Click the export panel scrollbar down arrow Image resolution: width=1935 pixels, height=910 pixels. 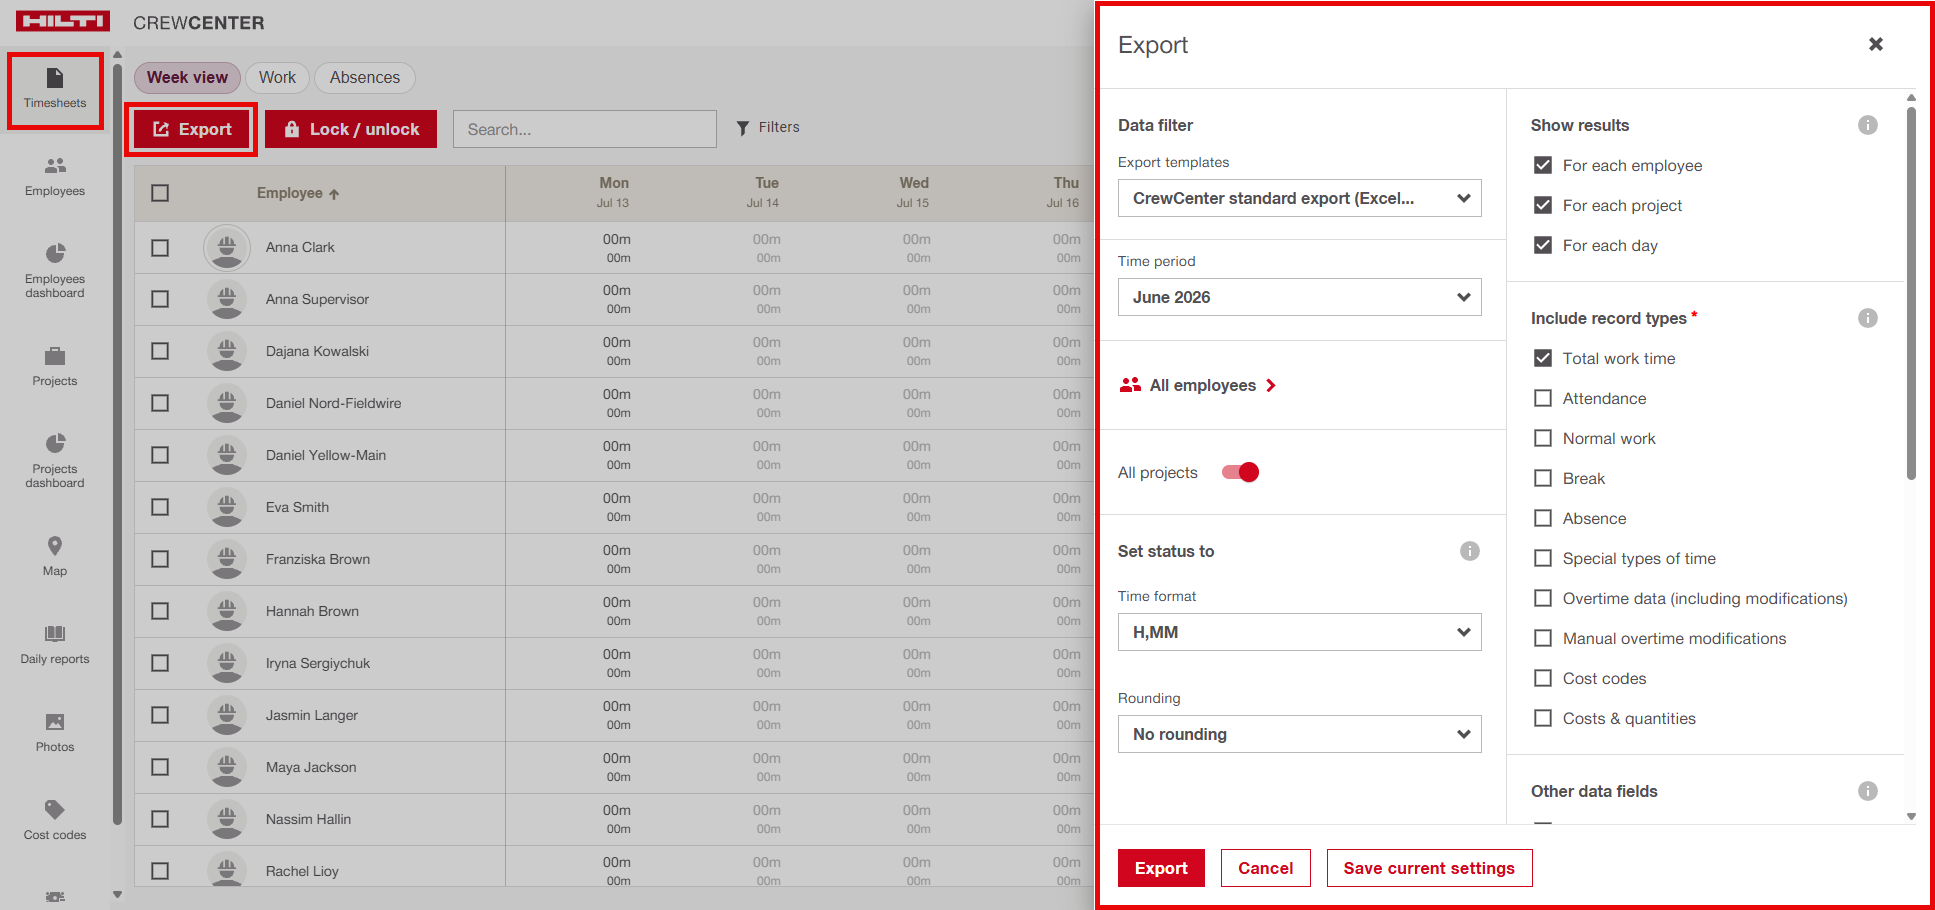(x=1911, y=816)
